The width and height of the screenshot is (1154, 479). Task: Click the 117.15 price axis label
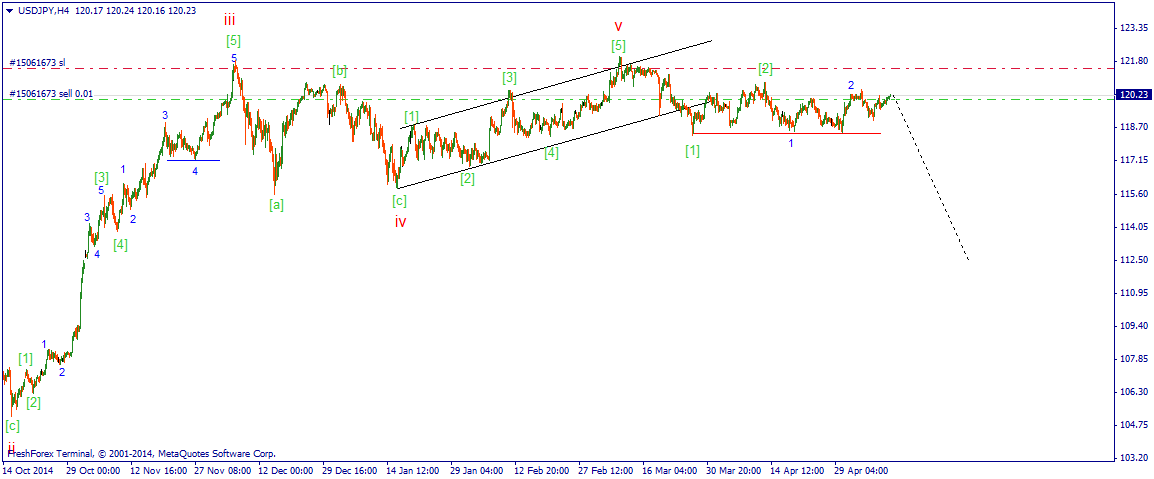(x=1134, y=160)
